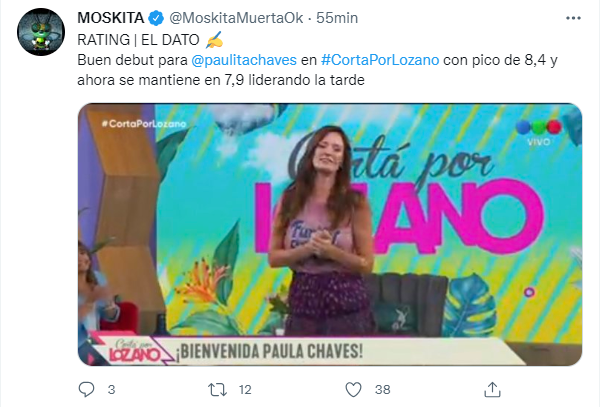Retweet this post using the arrows icon

(x=217, y=389)
